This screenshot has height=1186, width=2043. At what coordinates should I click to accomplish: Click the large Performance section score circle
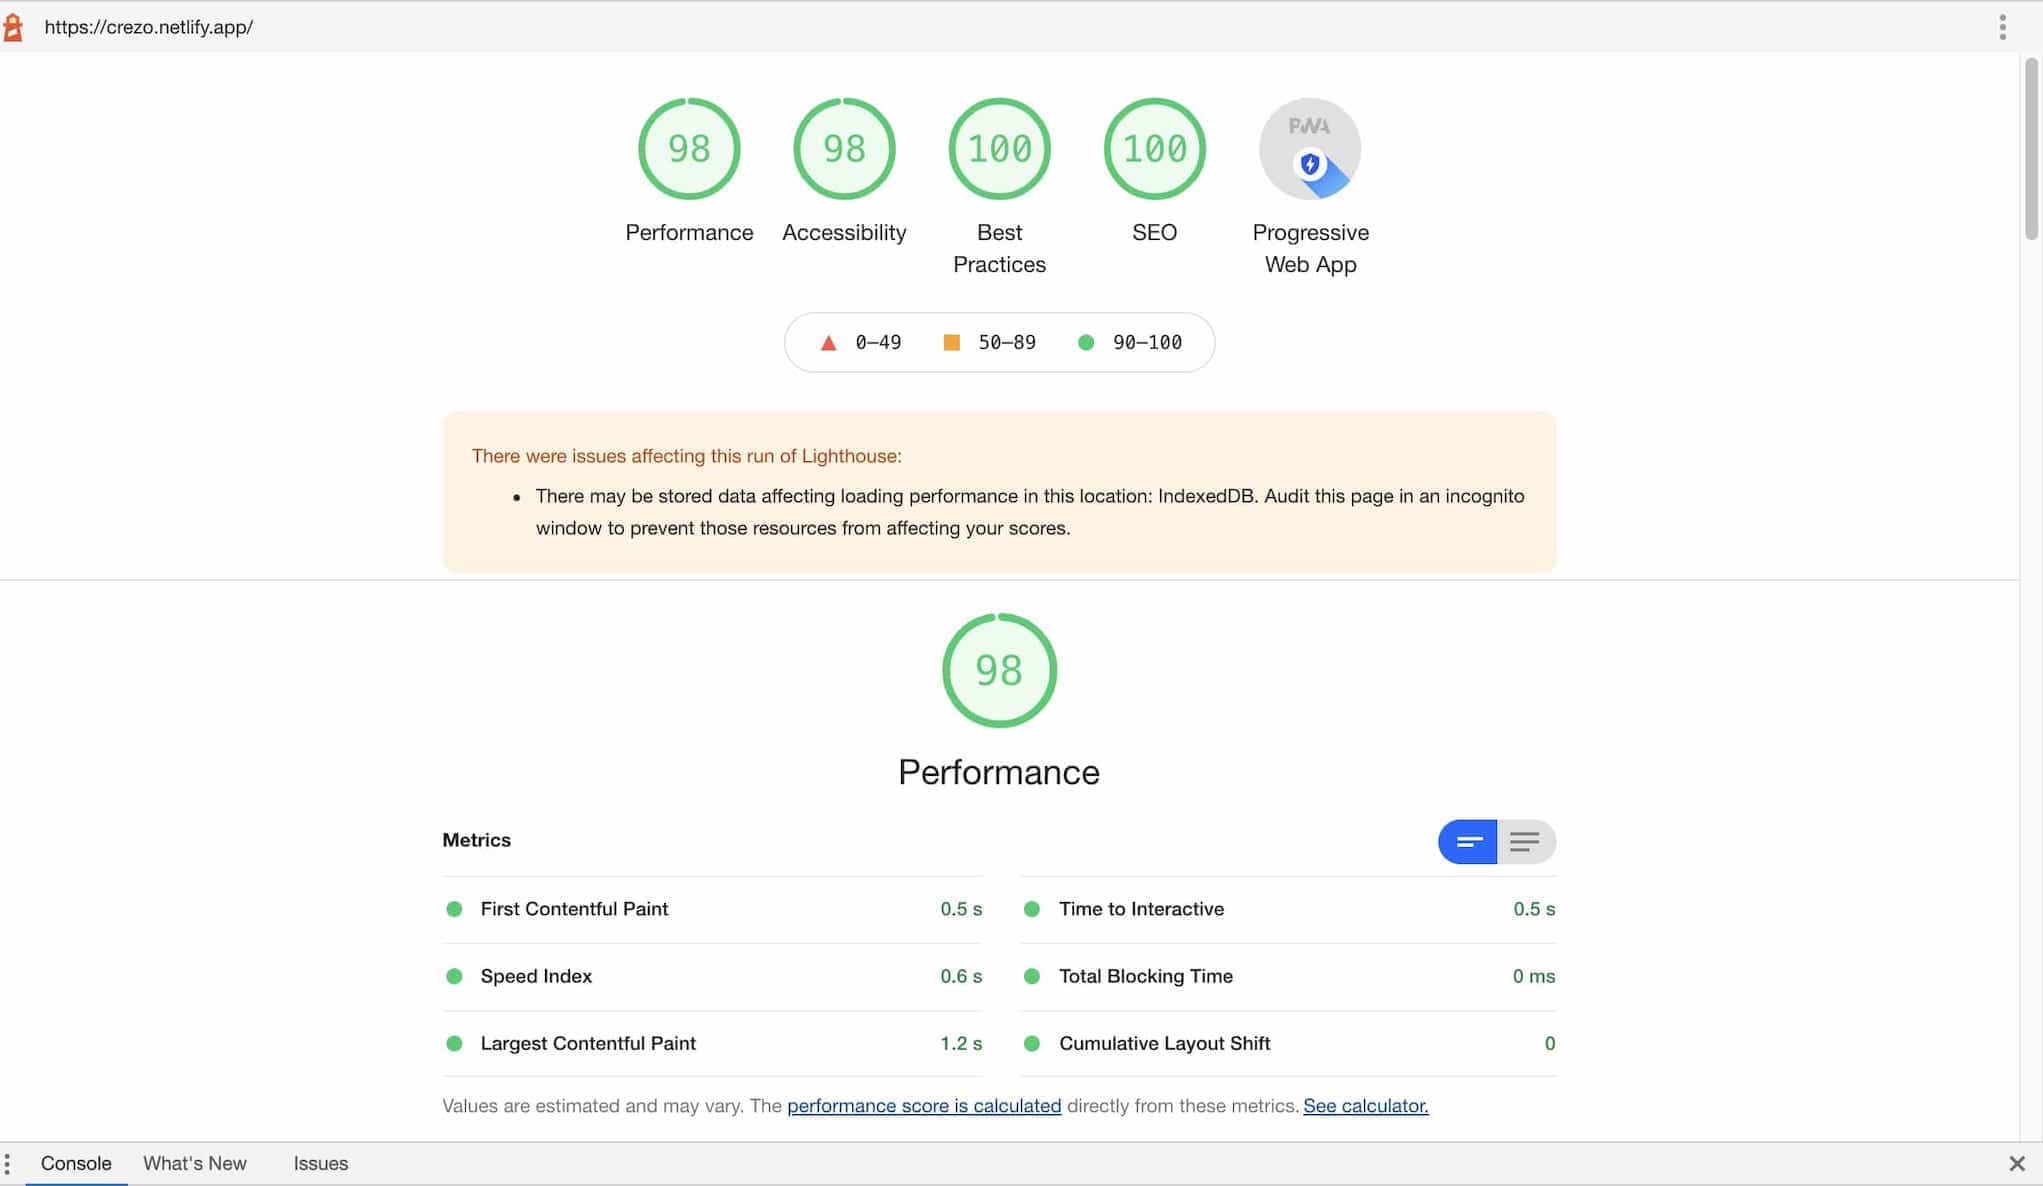[999, 670]
